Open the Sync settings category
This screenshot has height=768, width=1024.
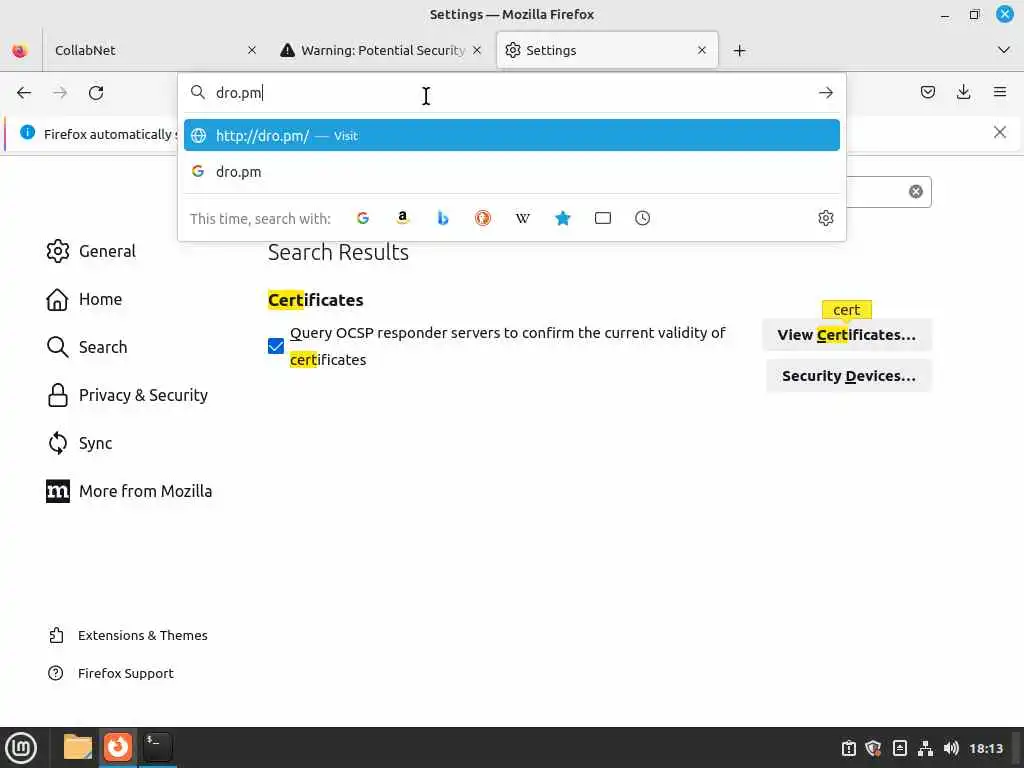(80, 443)
